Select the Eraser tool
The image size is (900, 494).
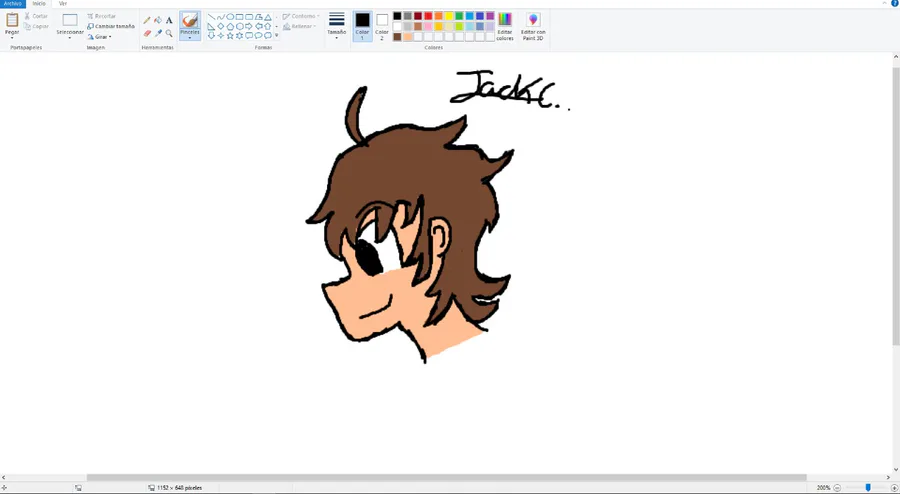point(147,33)
